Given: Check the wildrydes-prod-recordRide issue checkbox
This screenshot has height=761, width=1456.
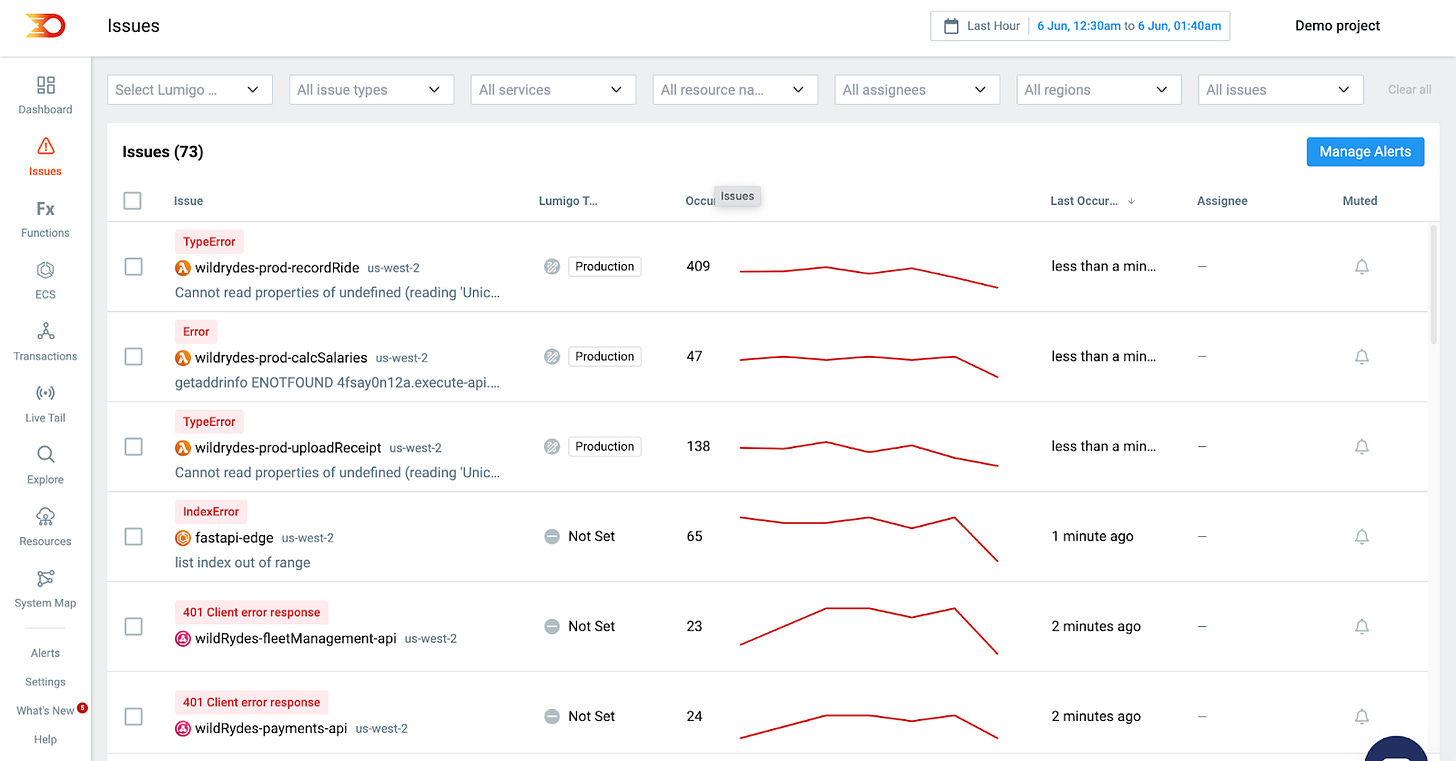Looking at the screenshot, I should [x=133, y=267].
